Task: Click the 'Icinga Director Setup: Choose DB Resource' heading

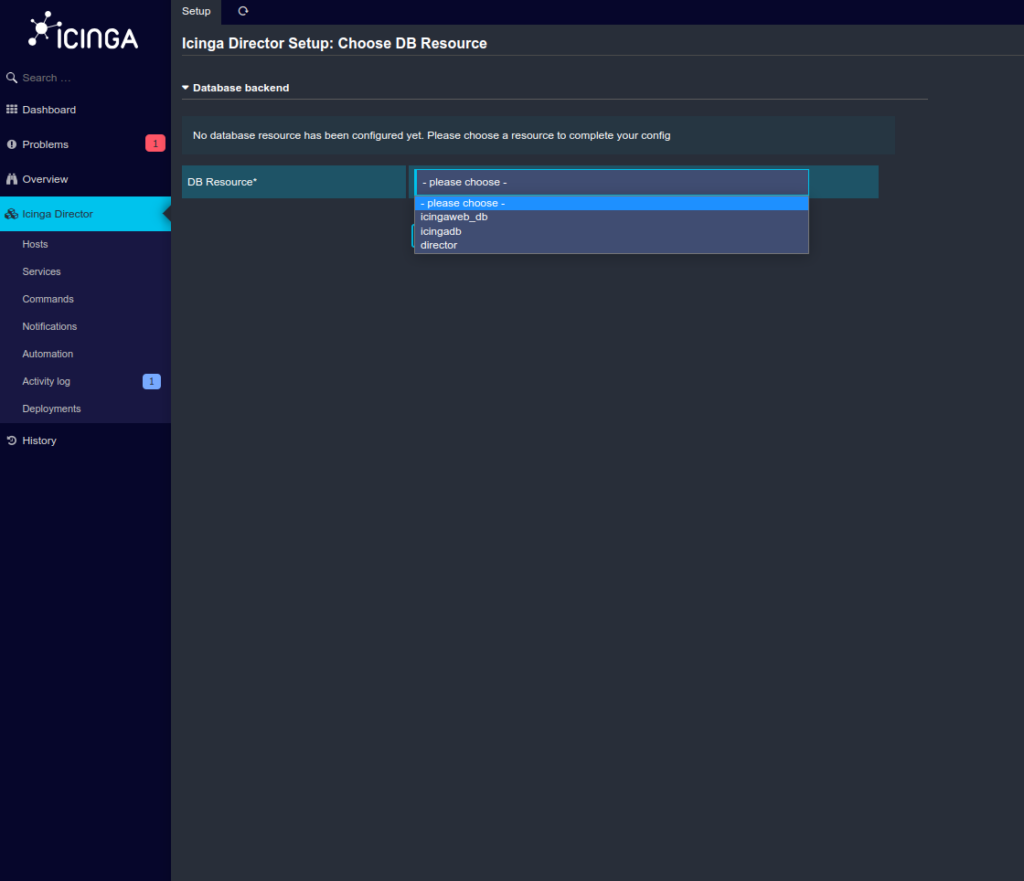Action: [x=334, y=43]
